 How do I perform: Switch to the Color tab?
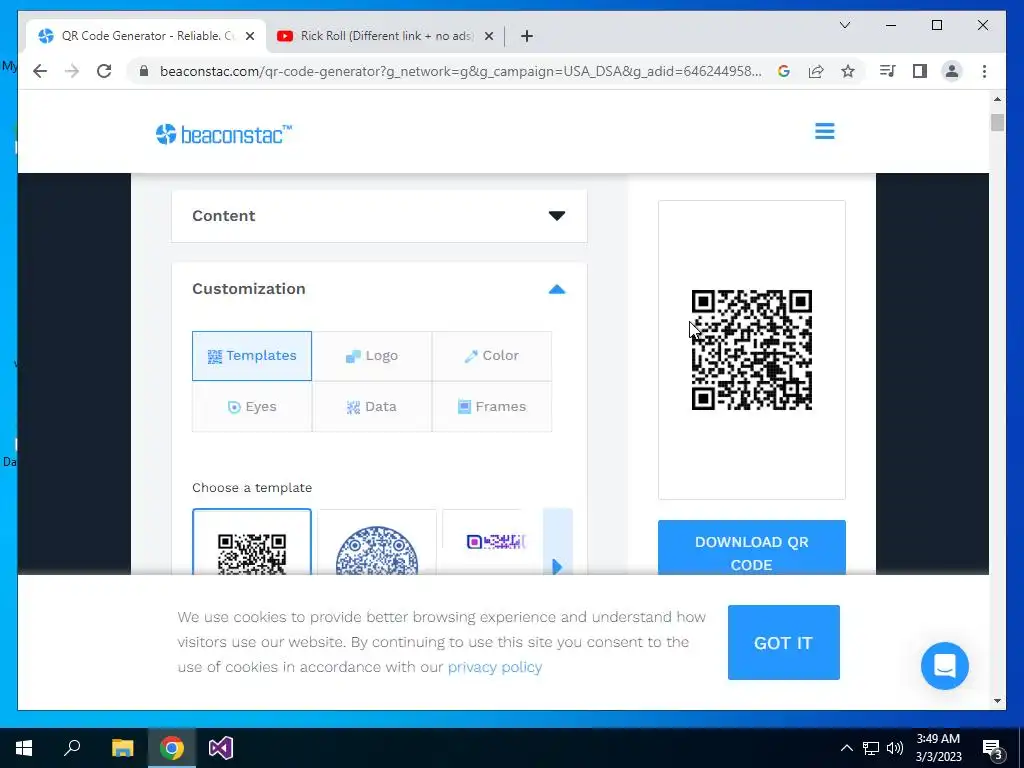point(492,356)
